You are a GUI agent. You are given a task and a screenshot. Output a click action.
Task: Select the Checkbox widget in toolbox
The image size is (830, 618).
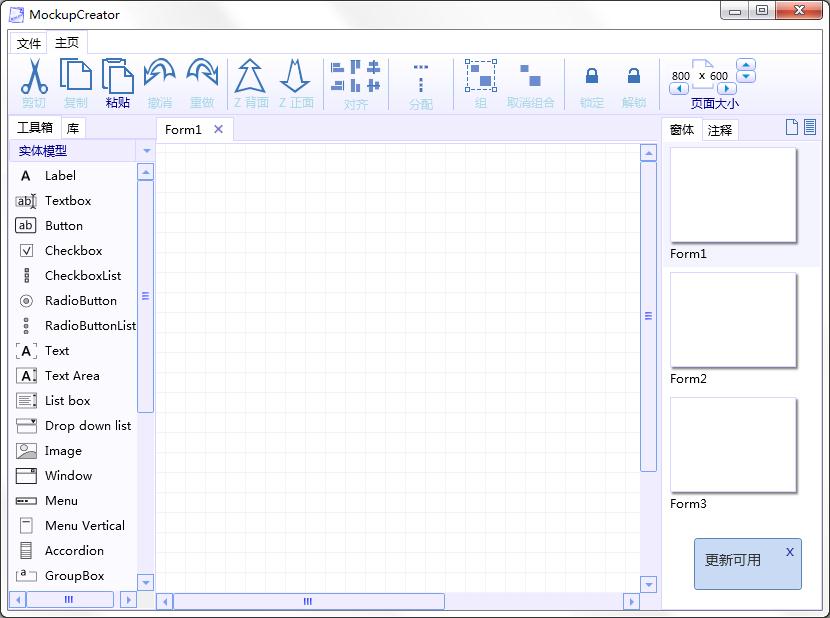73,251
